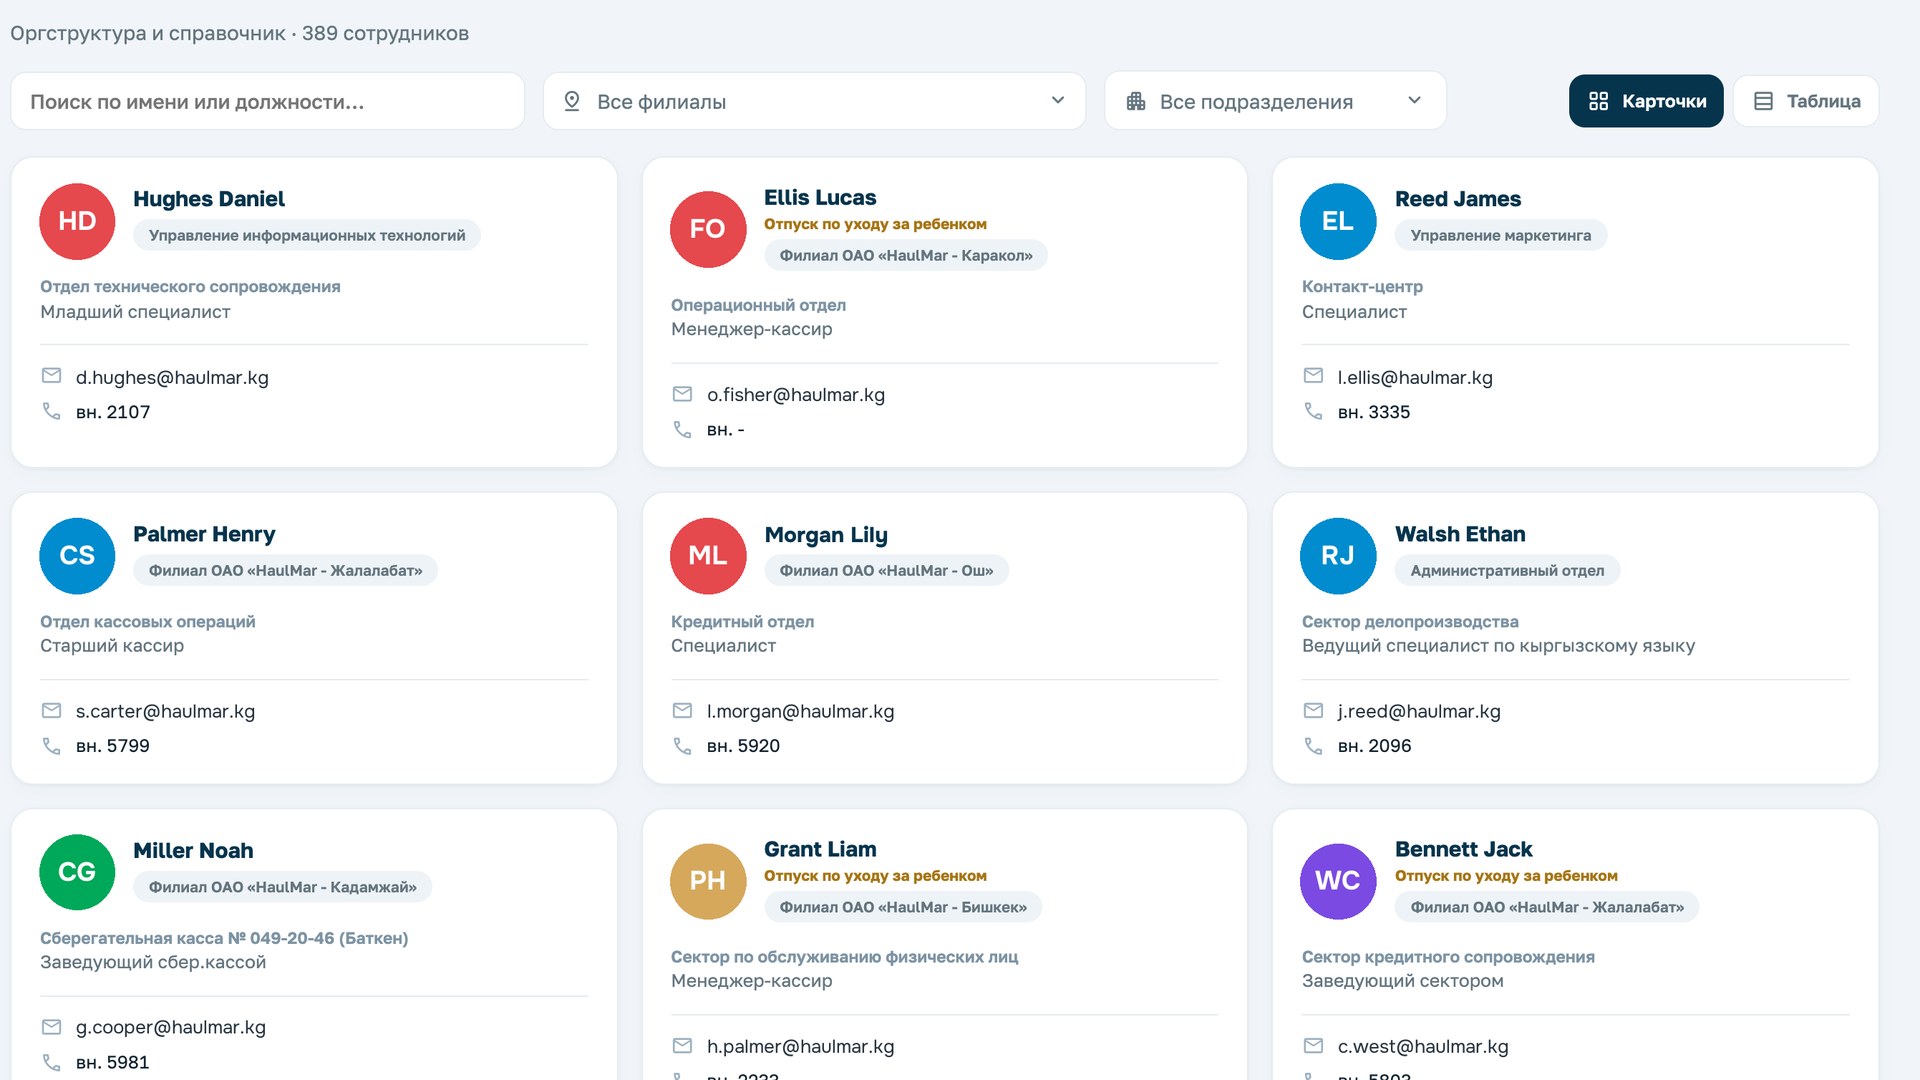Click the Административный отдел tag
The height and width of the screenshot is (1080, 1920).
tap(1507, 570)
